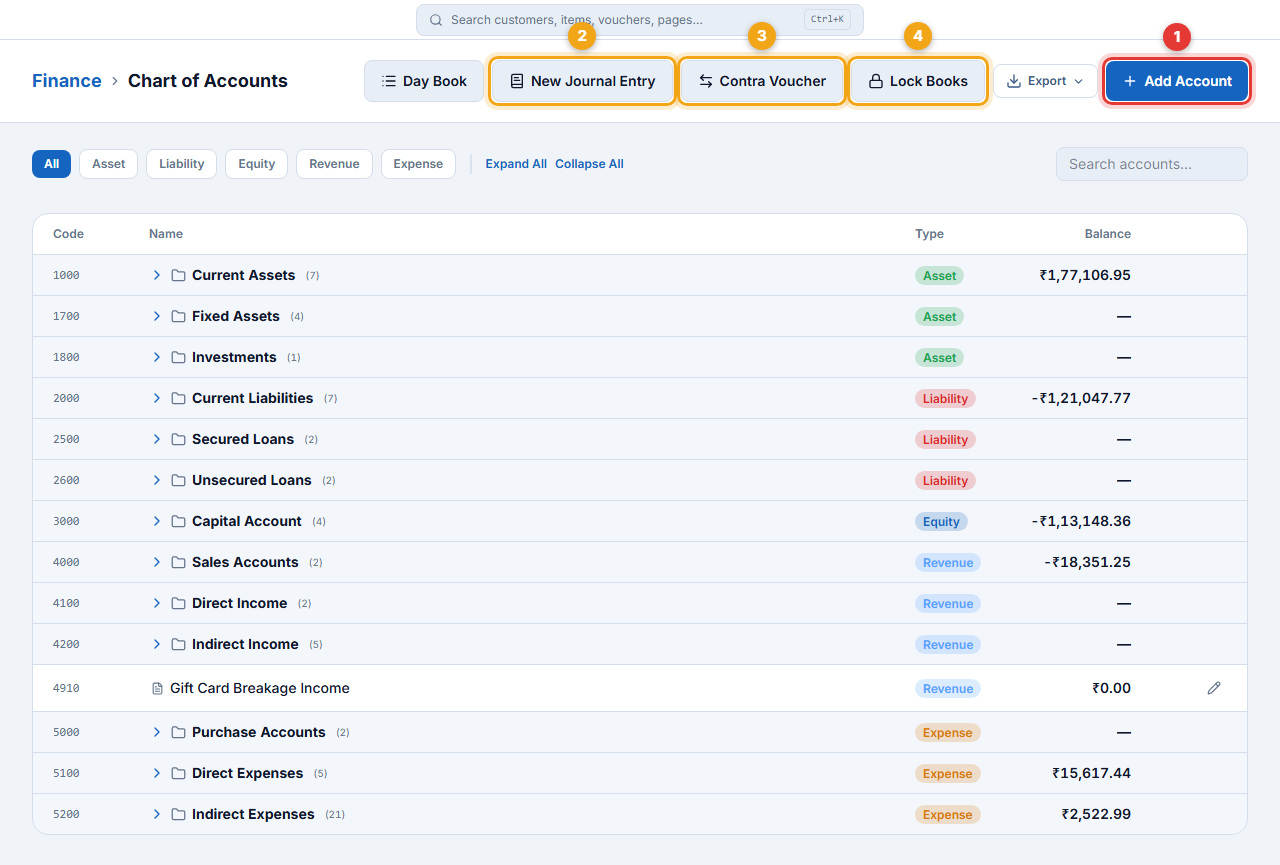Click the folder icon beside Indirect Expenses
This screenshot has width=1280, height=865.
tap(178, 814)
